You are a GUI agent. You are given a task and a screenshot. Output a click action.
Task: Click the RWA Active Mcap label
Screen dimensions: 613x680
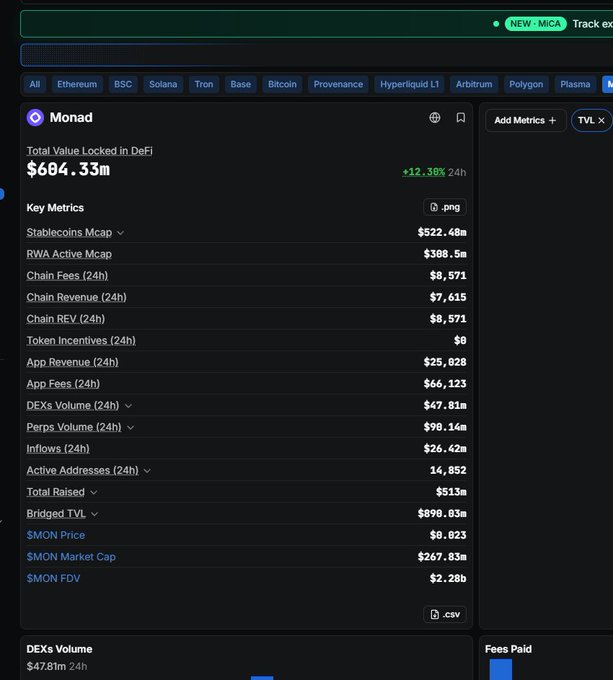point(69,254)
